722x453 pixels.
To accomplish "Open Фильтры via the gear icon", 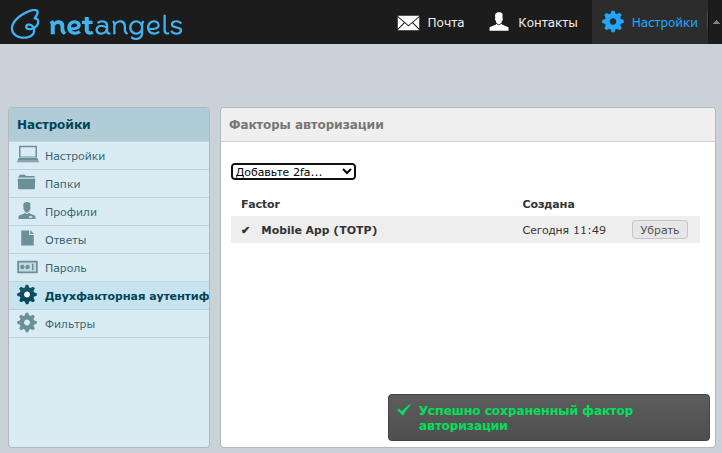I will coord(28,323).
